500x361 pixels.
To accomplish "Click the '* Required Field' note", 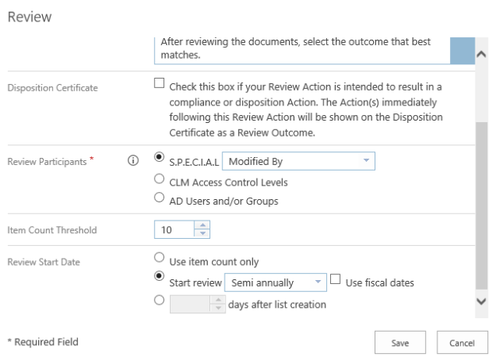I will [43, 342].
